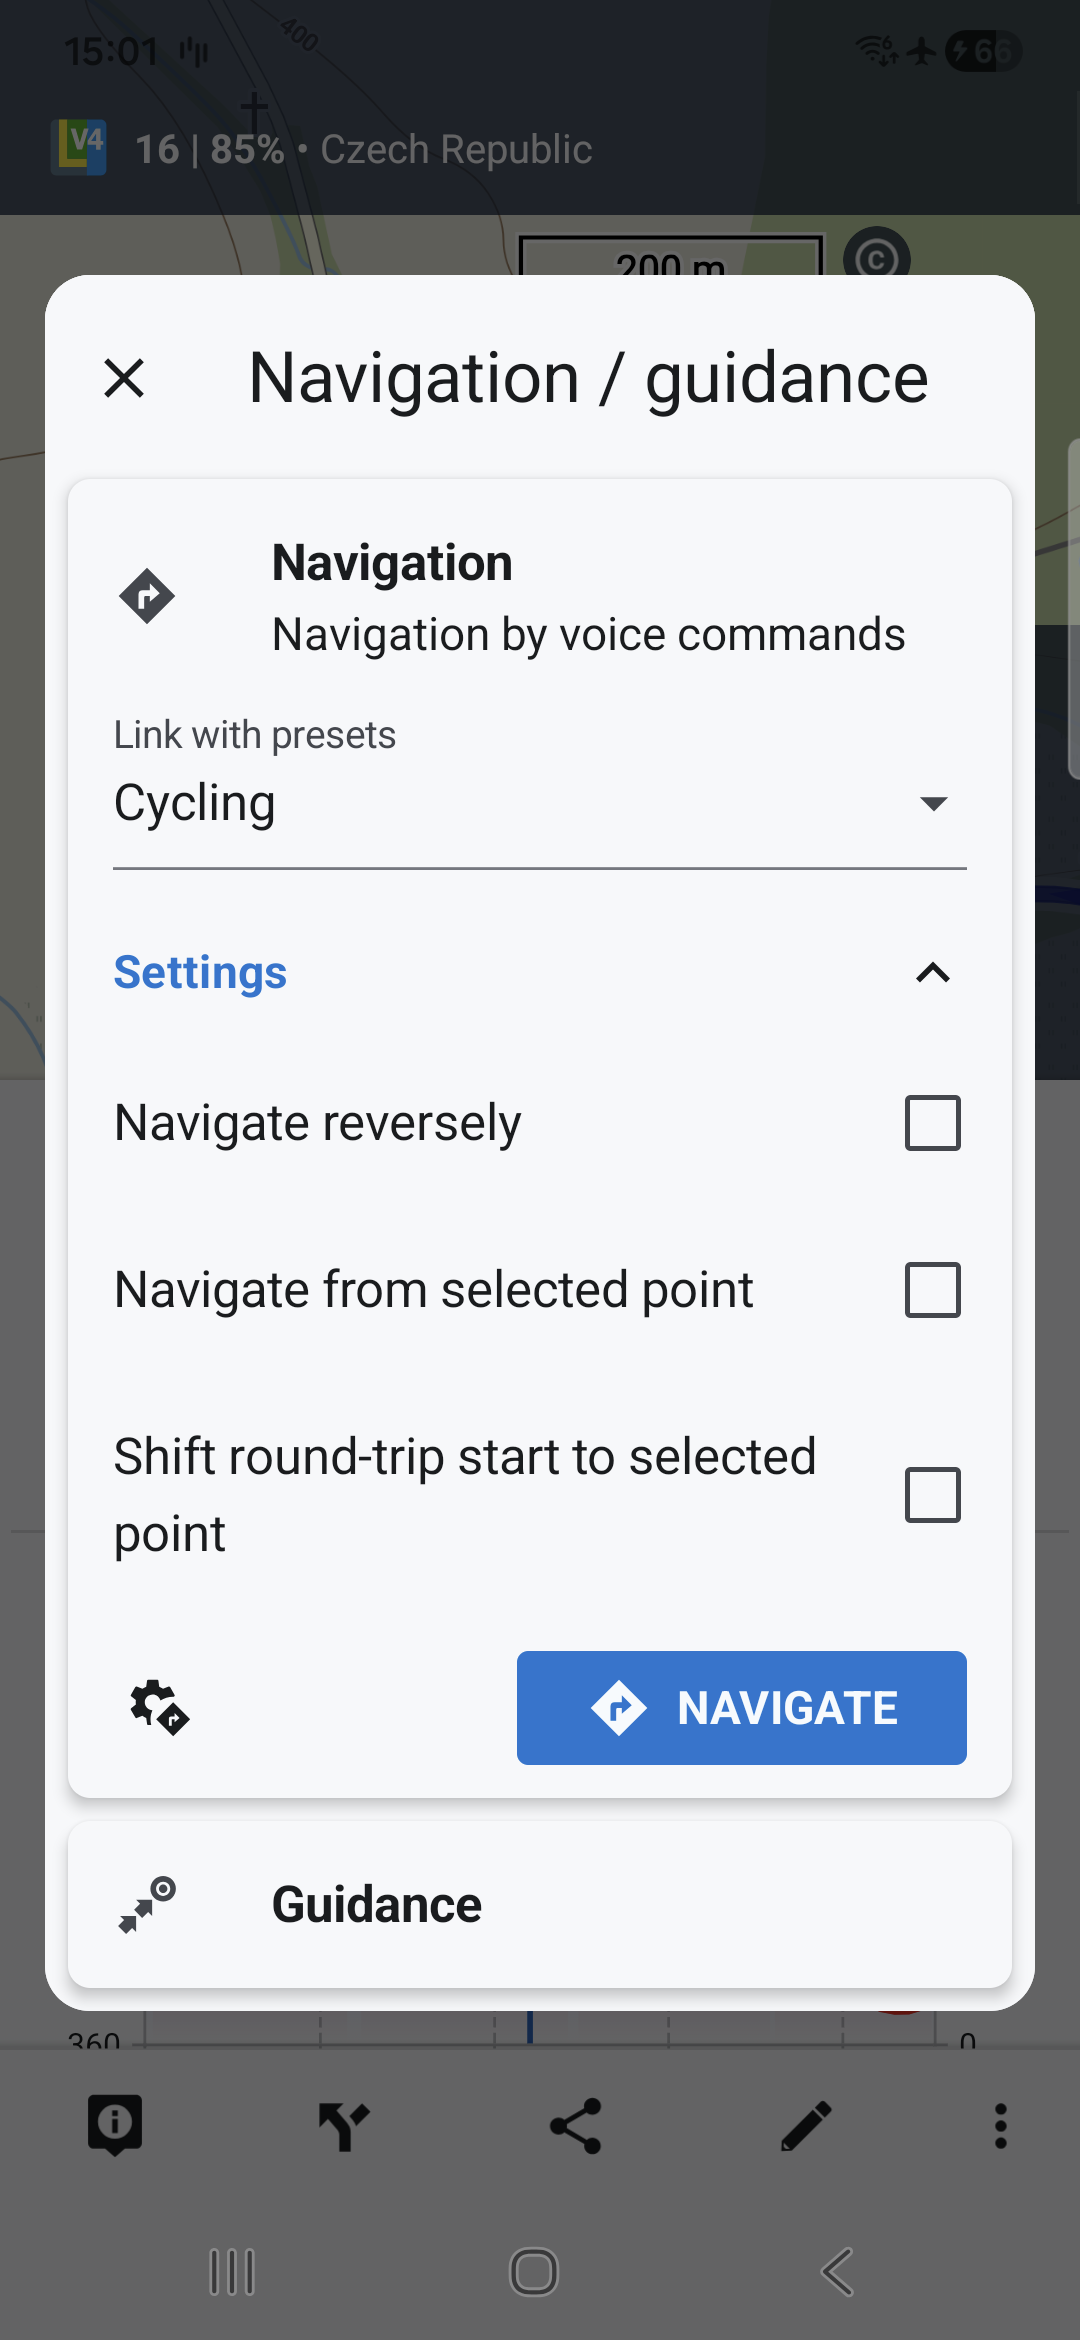Open Android recent apps button
Image resolution: width=1080 pixels, height=2340 pixels.
[x=232, y=2272]
